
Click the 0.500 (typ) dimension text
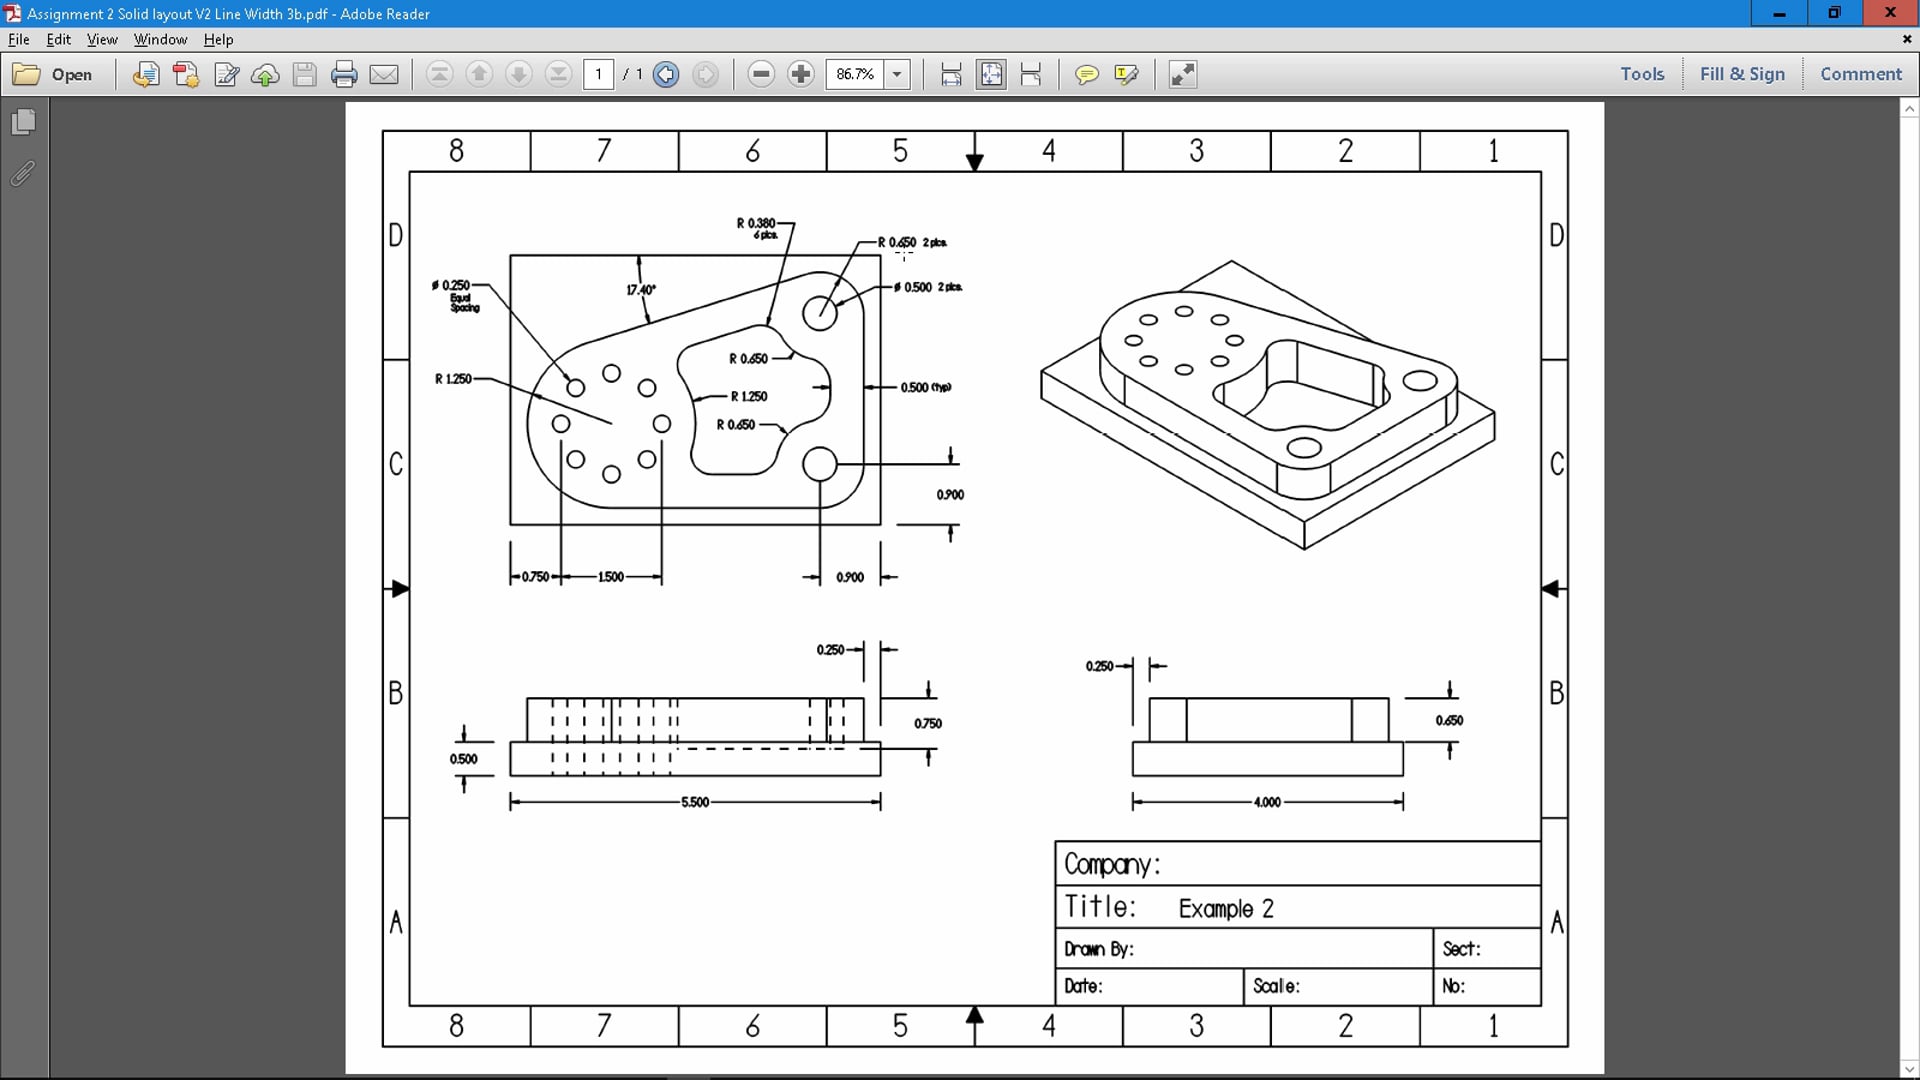[926, 387]
